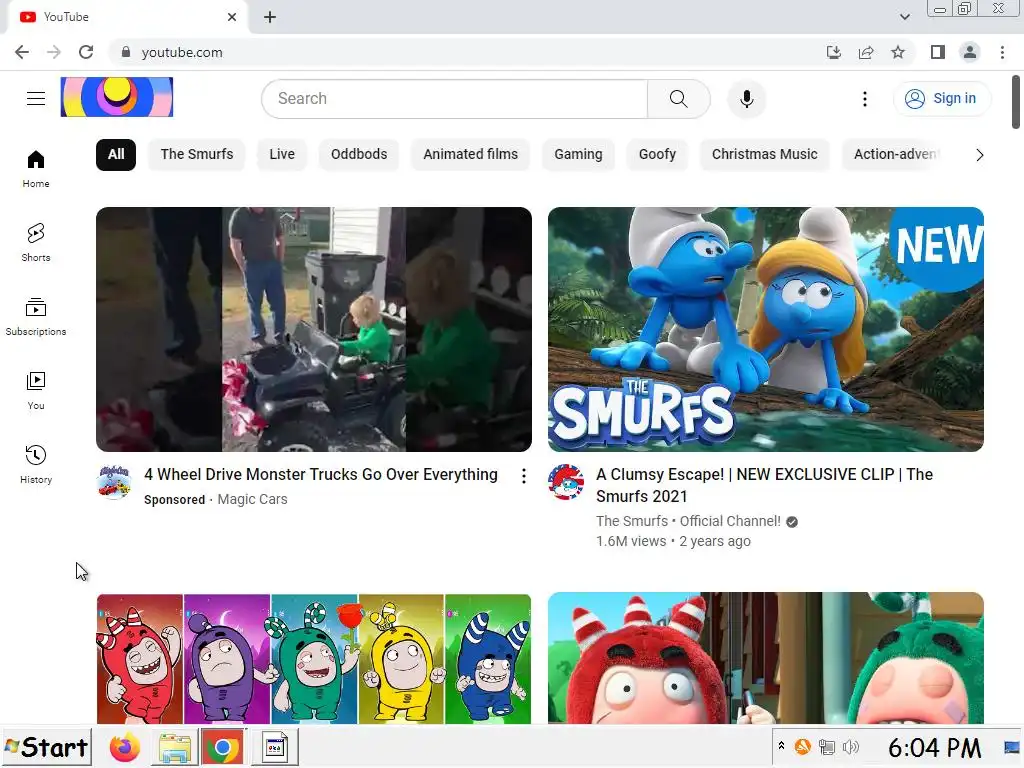Click the share page icon in address bar
This screenshot has width=1024, height=768.
click(866, 52)
